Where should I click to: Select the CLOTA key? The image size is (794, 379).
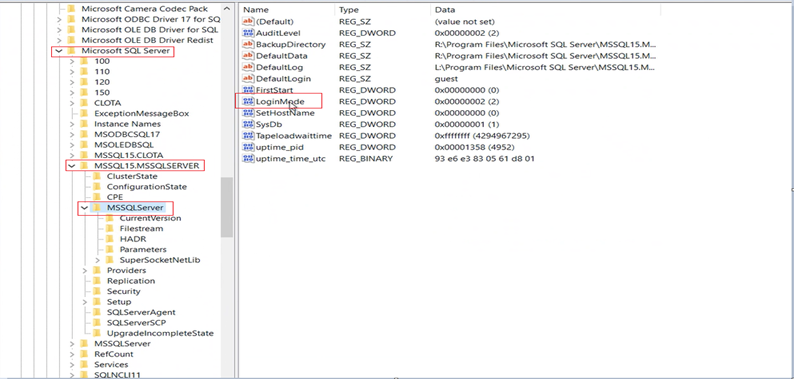click(107, 103)
